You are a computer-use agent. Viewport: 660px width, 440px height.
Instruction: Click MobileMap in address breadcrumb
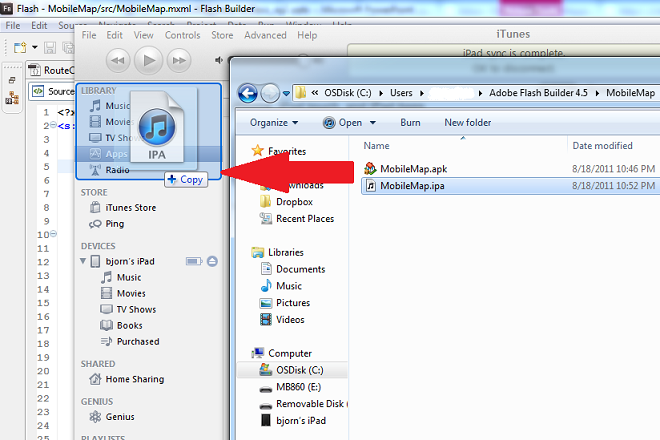pyautogui.click(x=630, y=93)
